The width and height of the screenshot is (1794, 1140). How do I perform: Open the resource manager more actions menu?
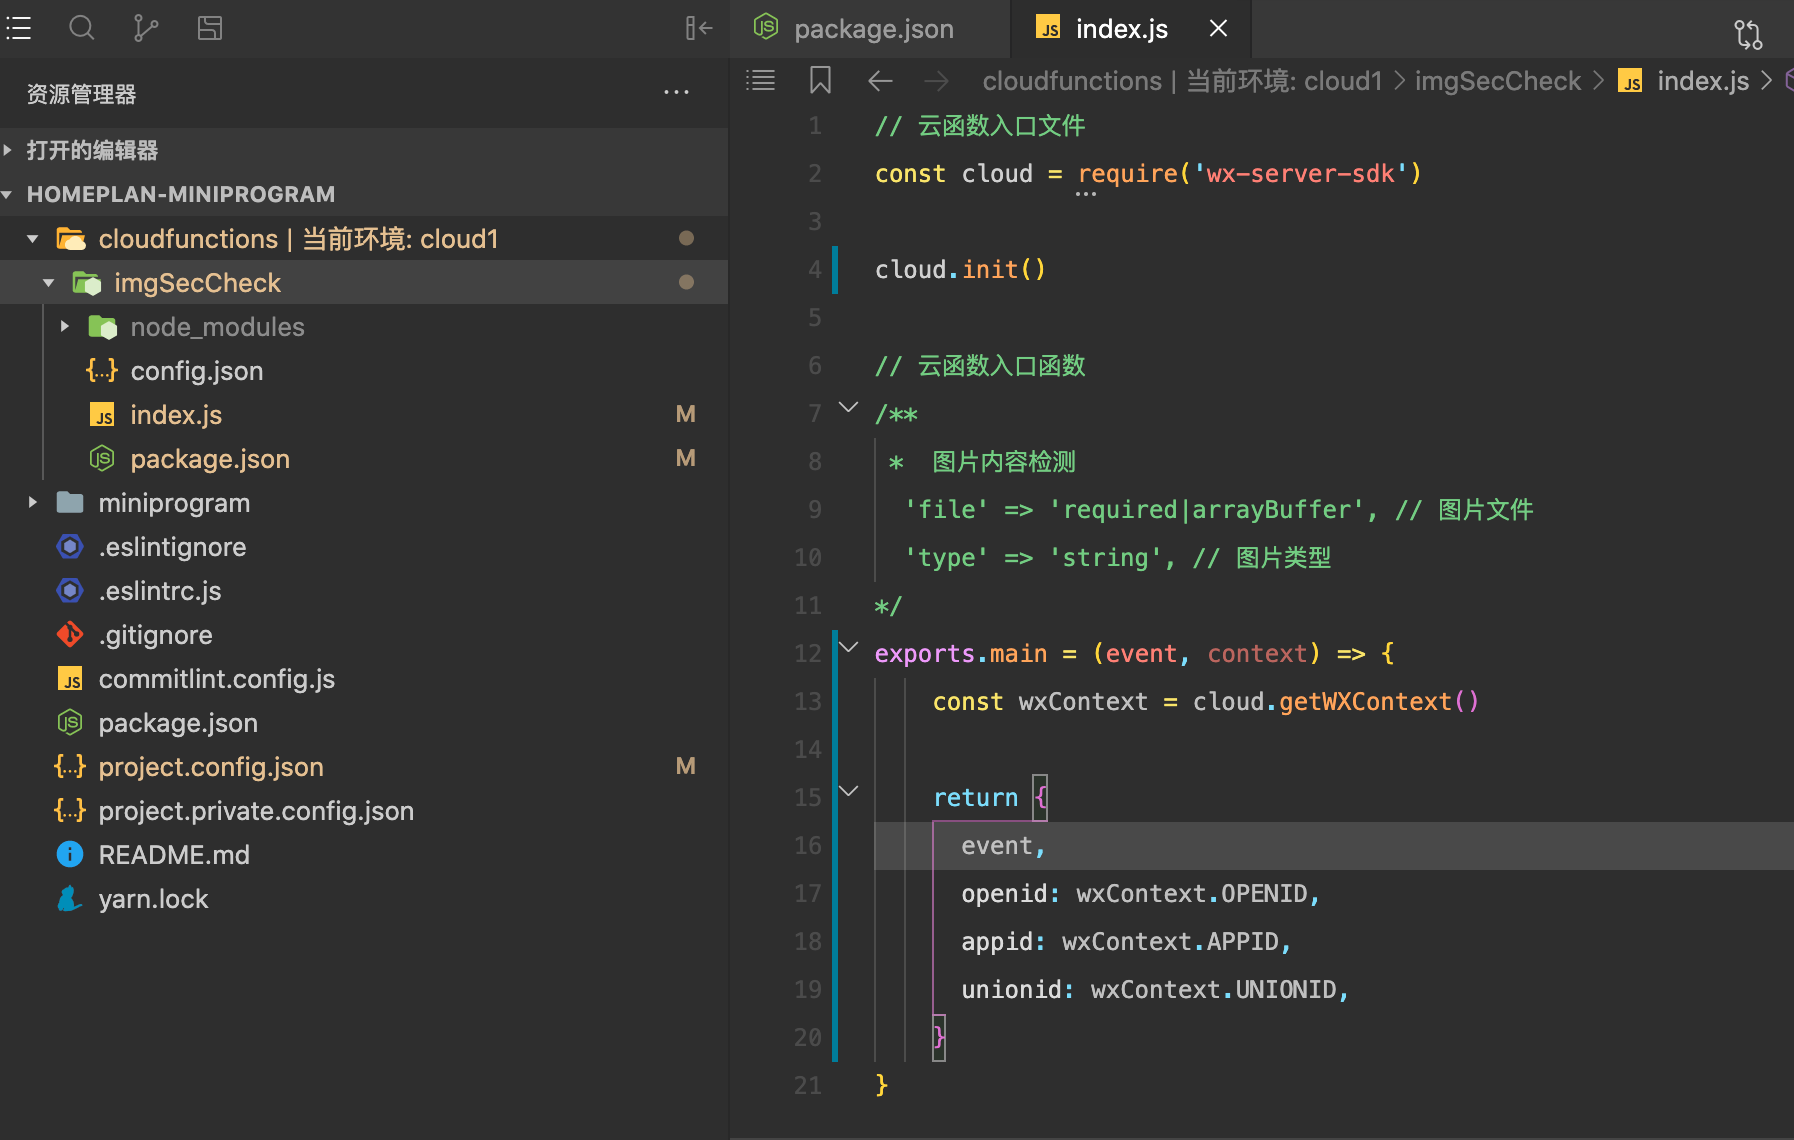[x=677, y=93]
